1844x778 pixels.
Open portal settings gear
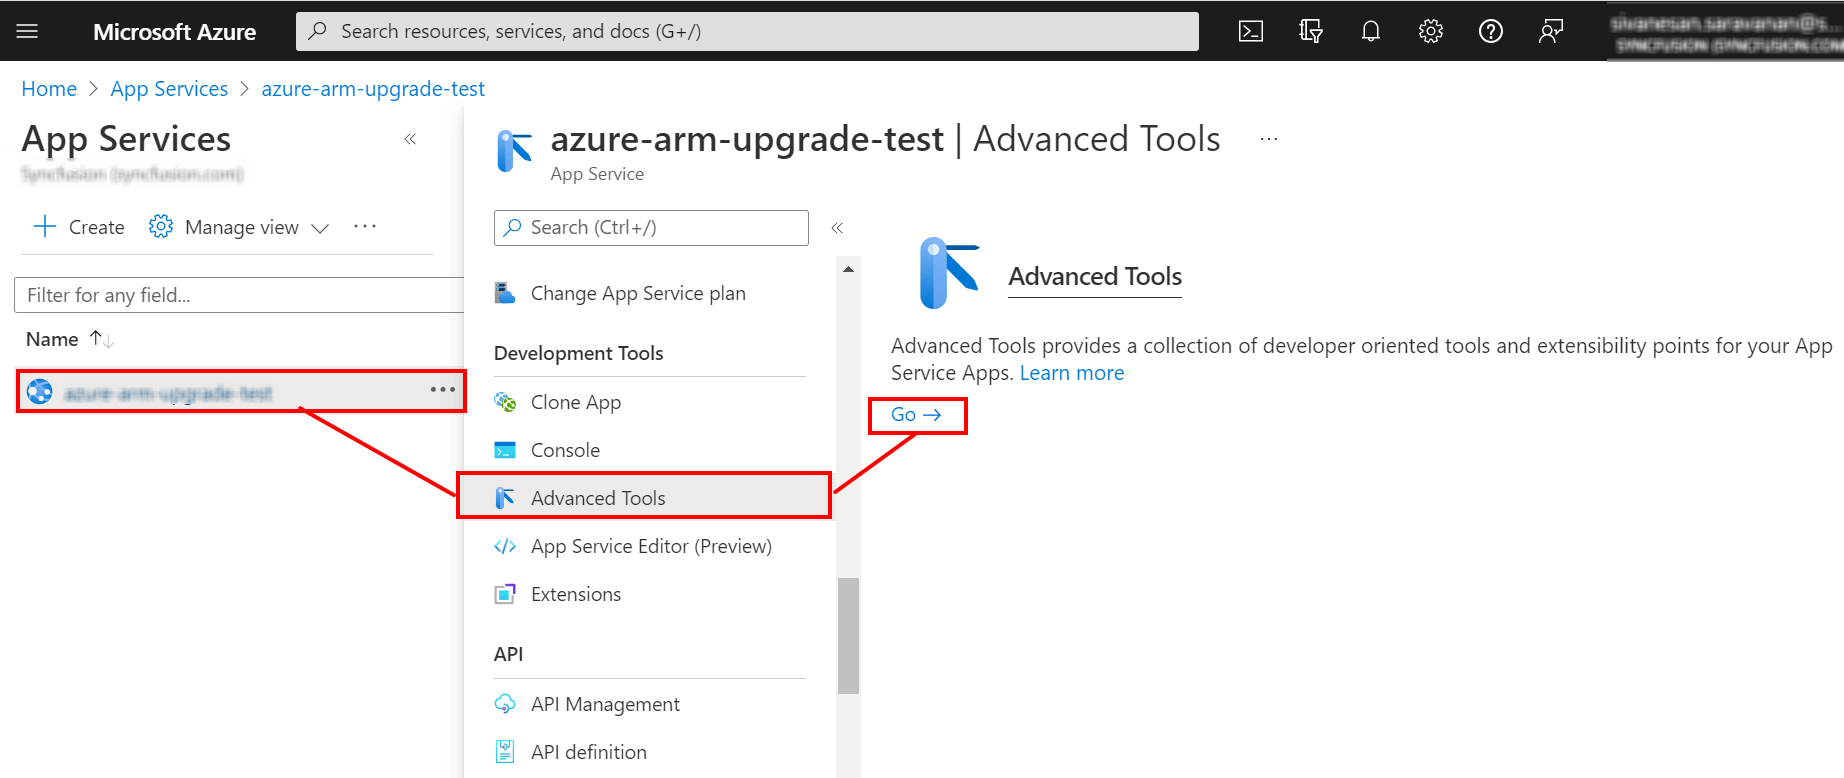(x=1430, y=30)
